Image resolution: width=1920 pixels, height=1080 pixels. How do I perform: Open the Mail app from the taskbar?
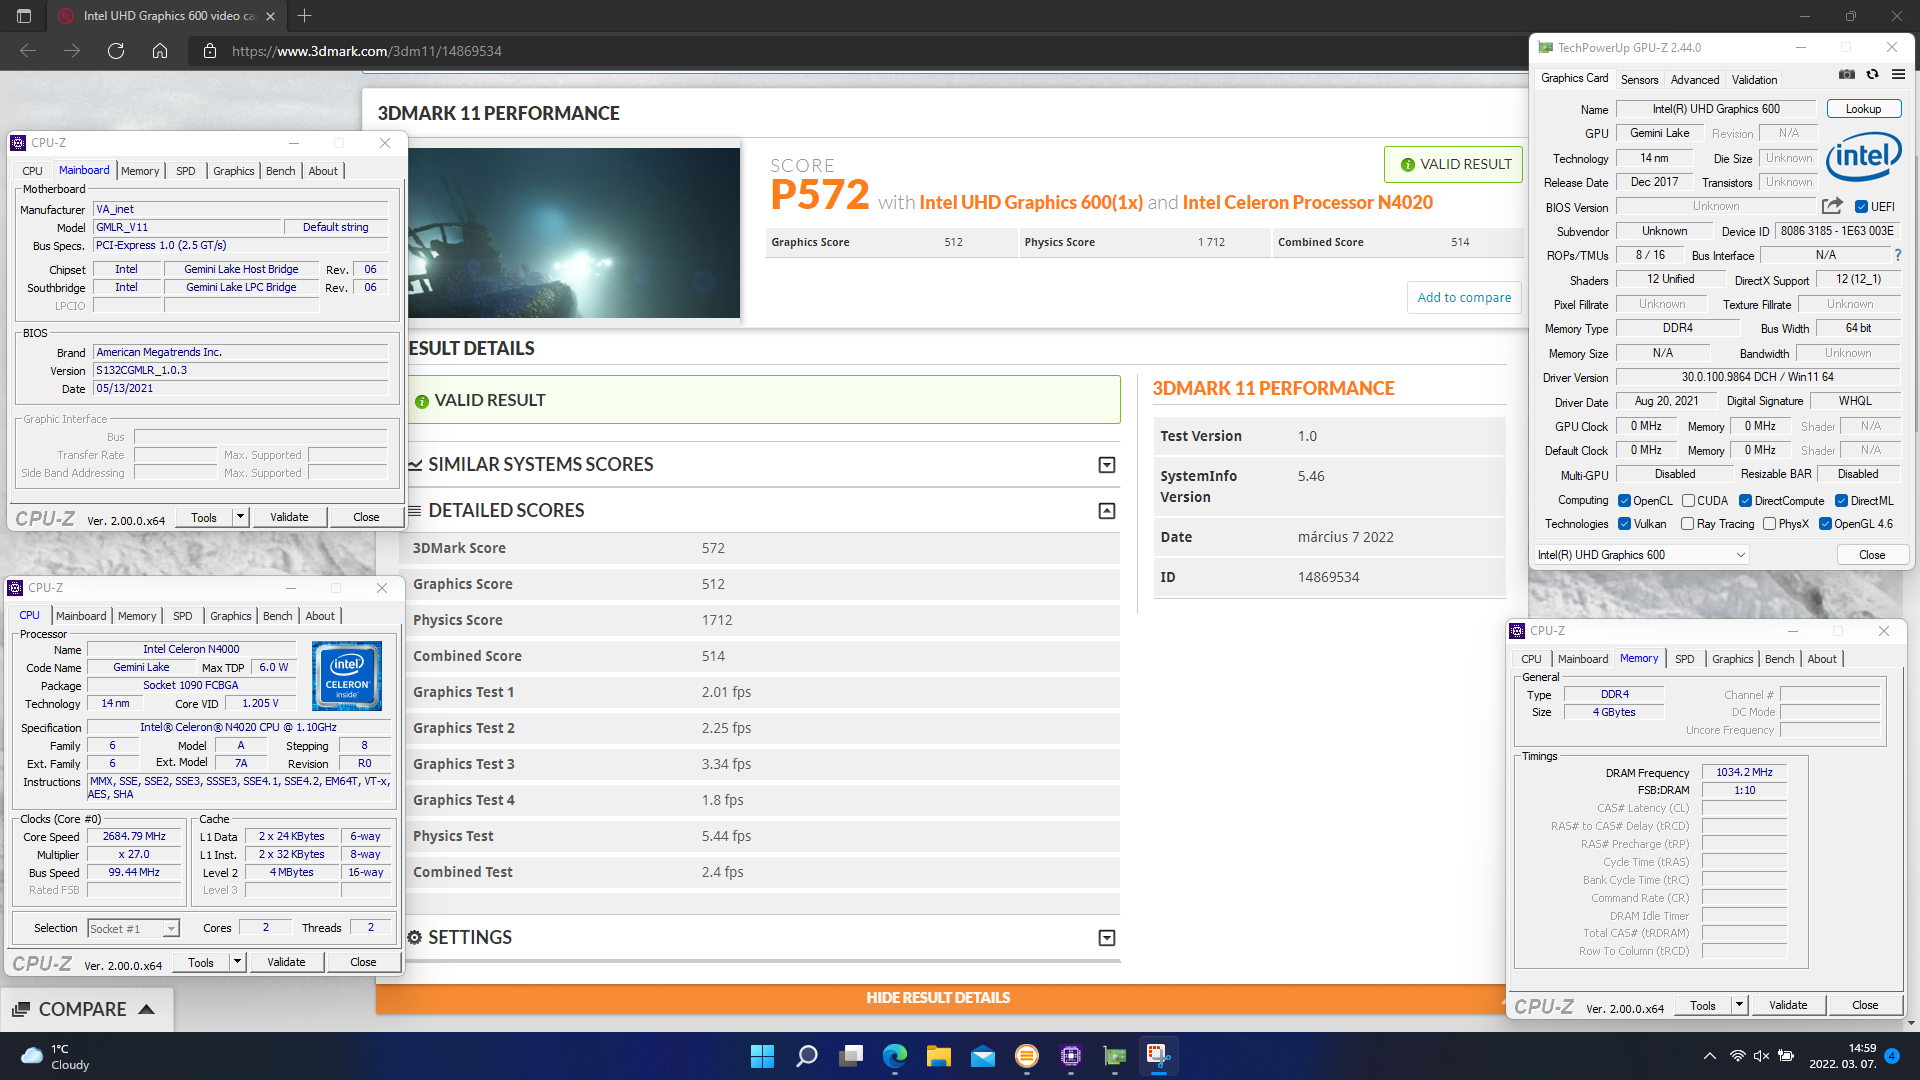(x=983, y=1056)
